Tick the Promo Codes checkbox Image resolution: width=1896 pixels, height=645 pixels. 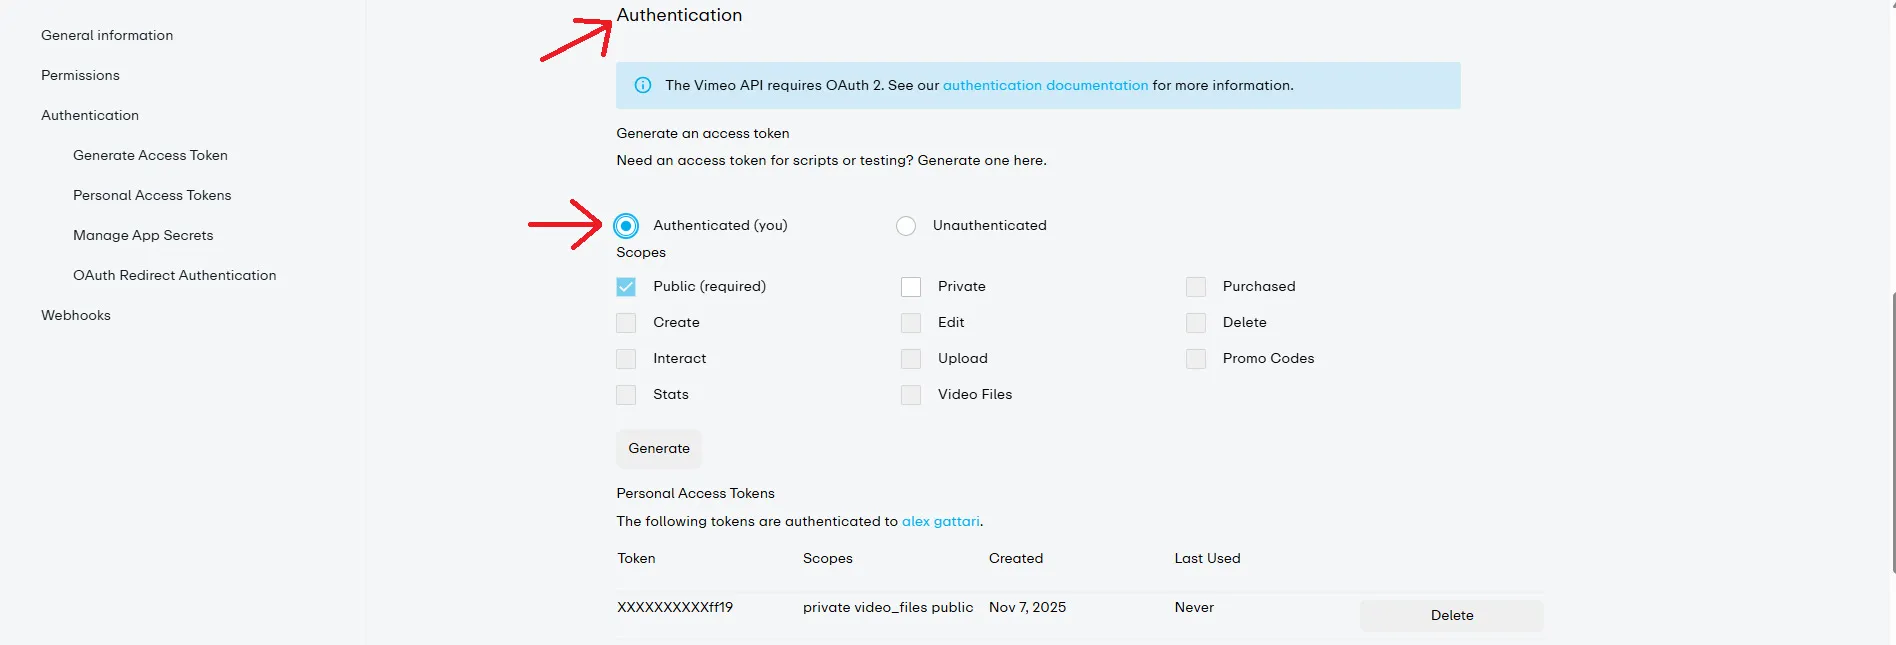click(1196, 359)
